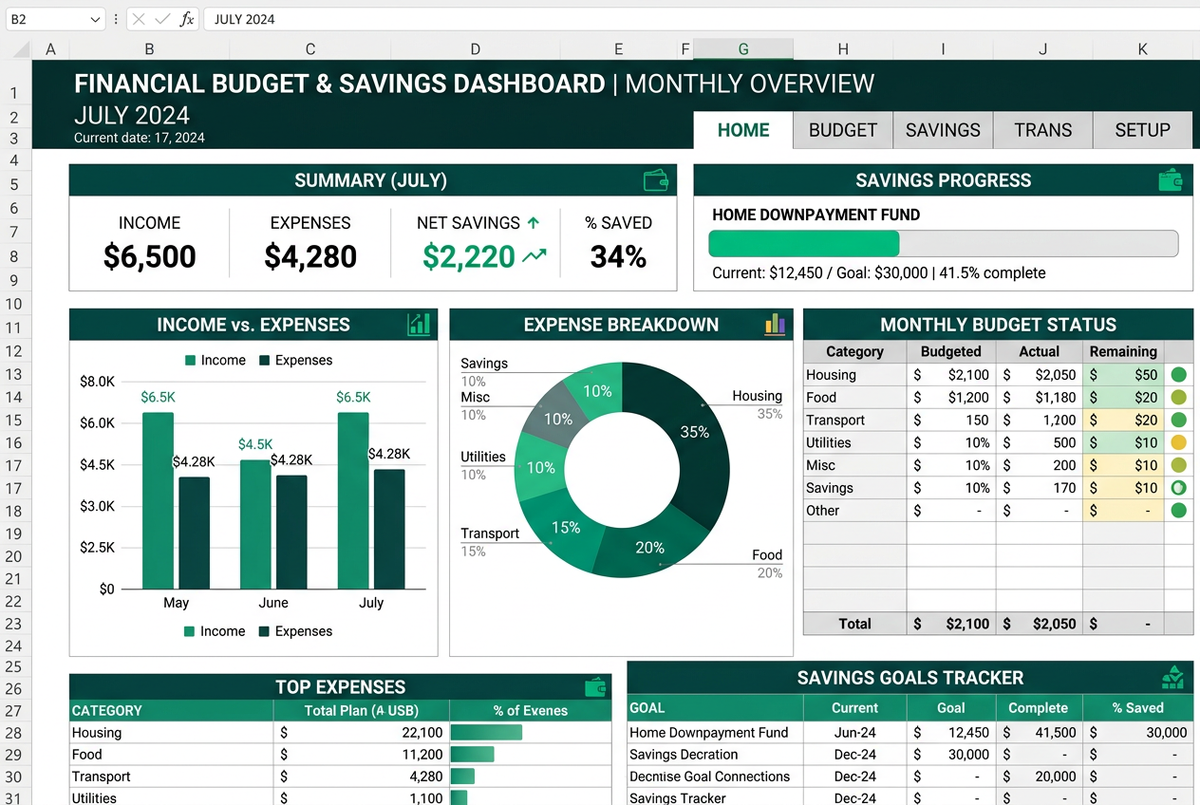1200x805 pixels.
Task: Switch to the HOME tab
Action: (x=743, y=130)
